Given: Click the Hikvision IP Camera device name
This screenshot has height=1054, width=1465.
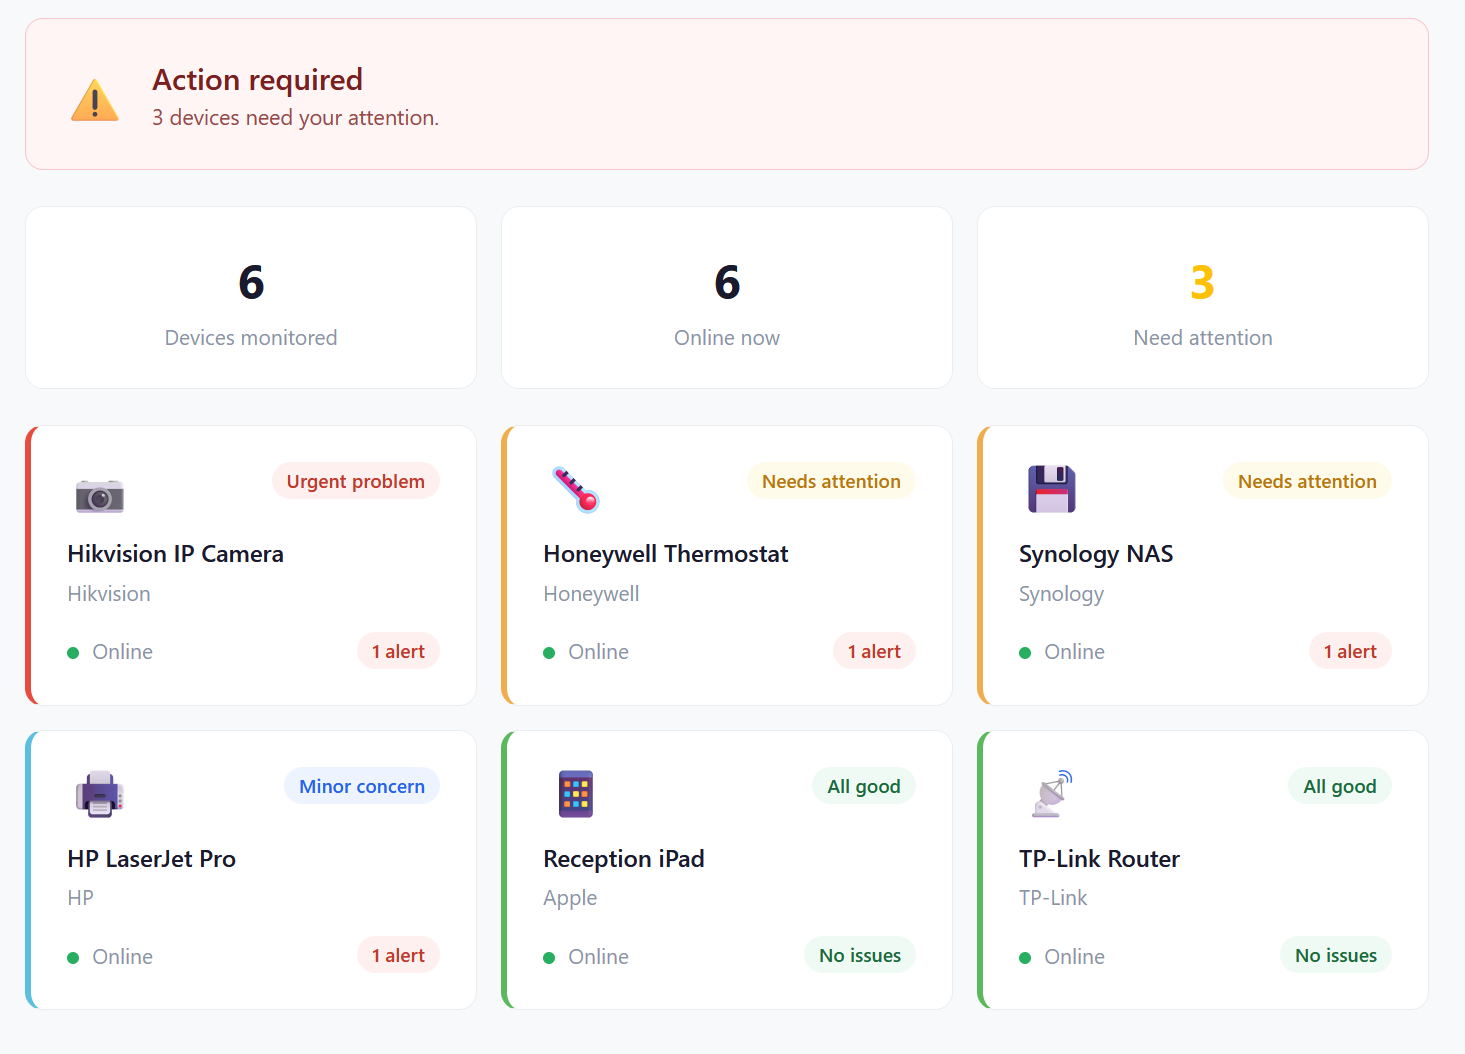Looking at the screenshot, I should coord(175,554).
